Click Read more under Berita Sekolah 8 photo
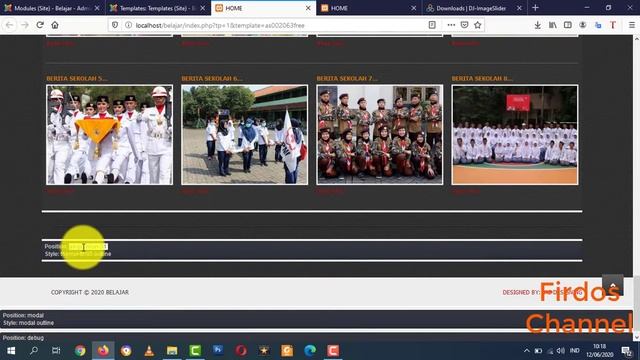640x360 pixels. coord(466,191)
